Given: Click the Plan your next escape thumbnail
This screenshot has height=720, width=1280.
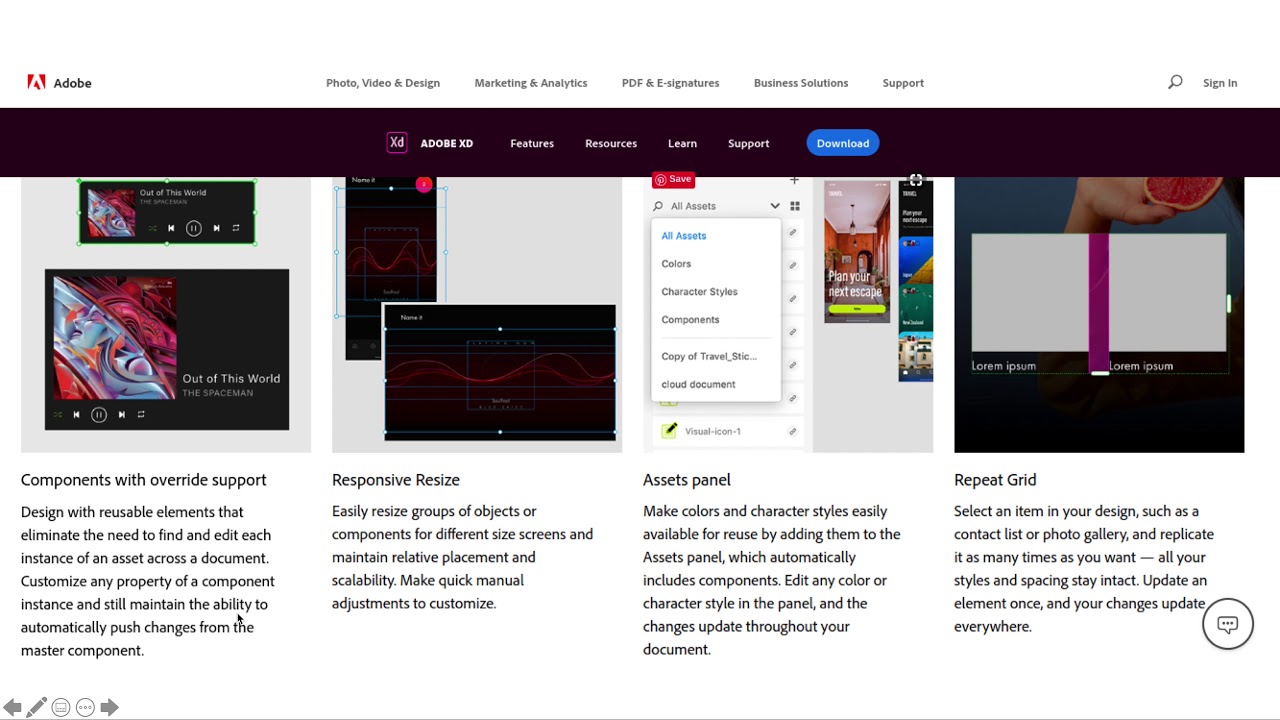Looking at the screenshot, I should pos(857,251).
